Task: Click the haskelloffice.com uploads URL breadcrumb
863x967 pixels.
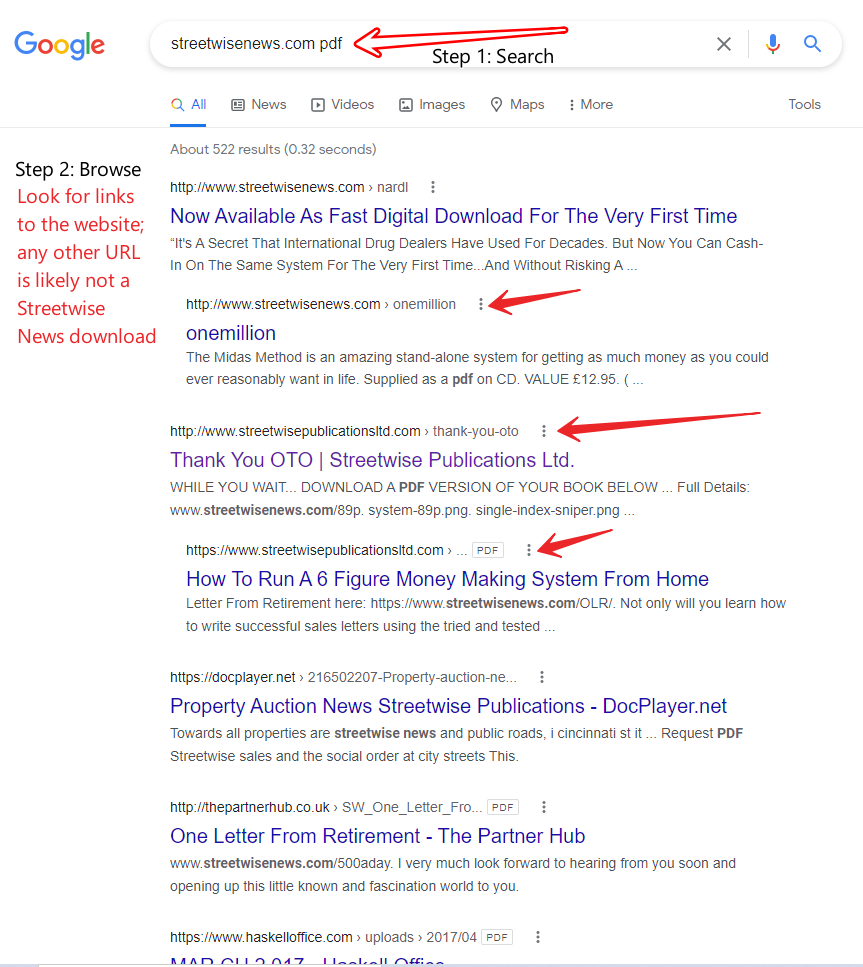Action: point(323,937)
